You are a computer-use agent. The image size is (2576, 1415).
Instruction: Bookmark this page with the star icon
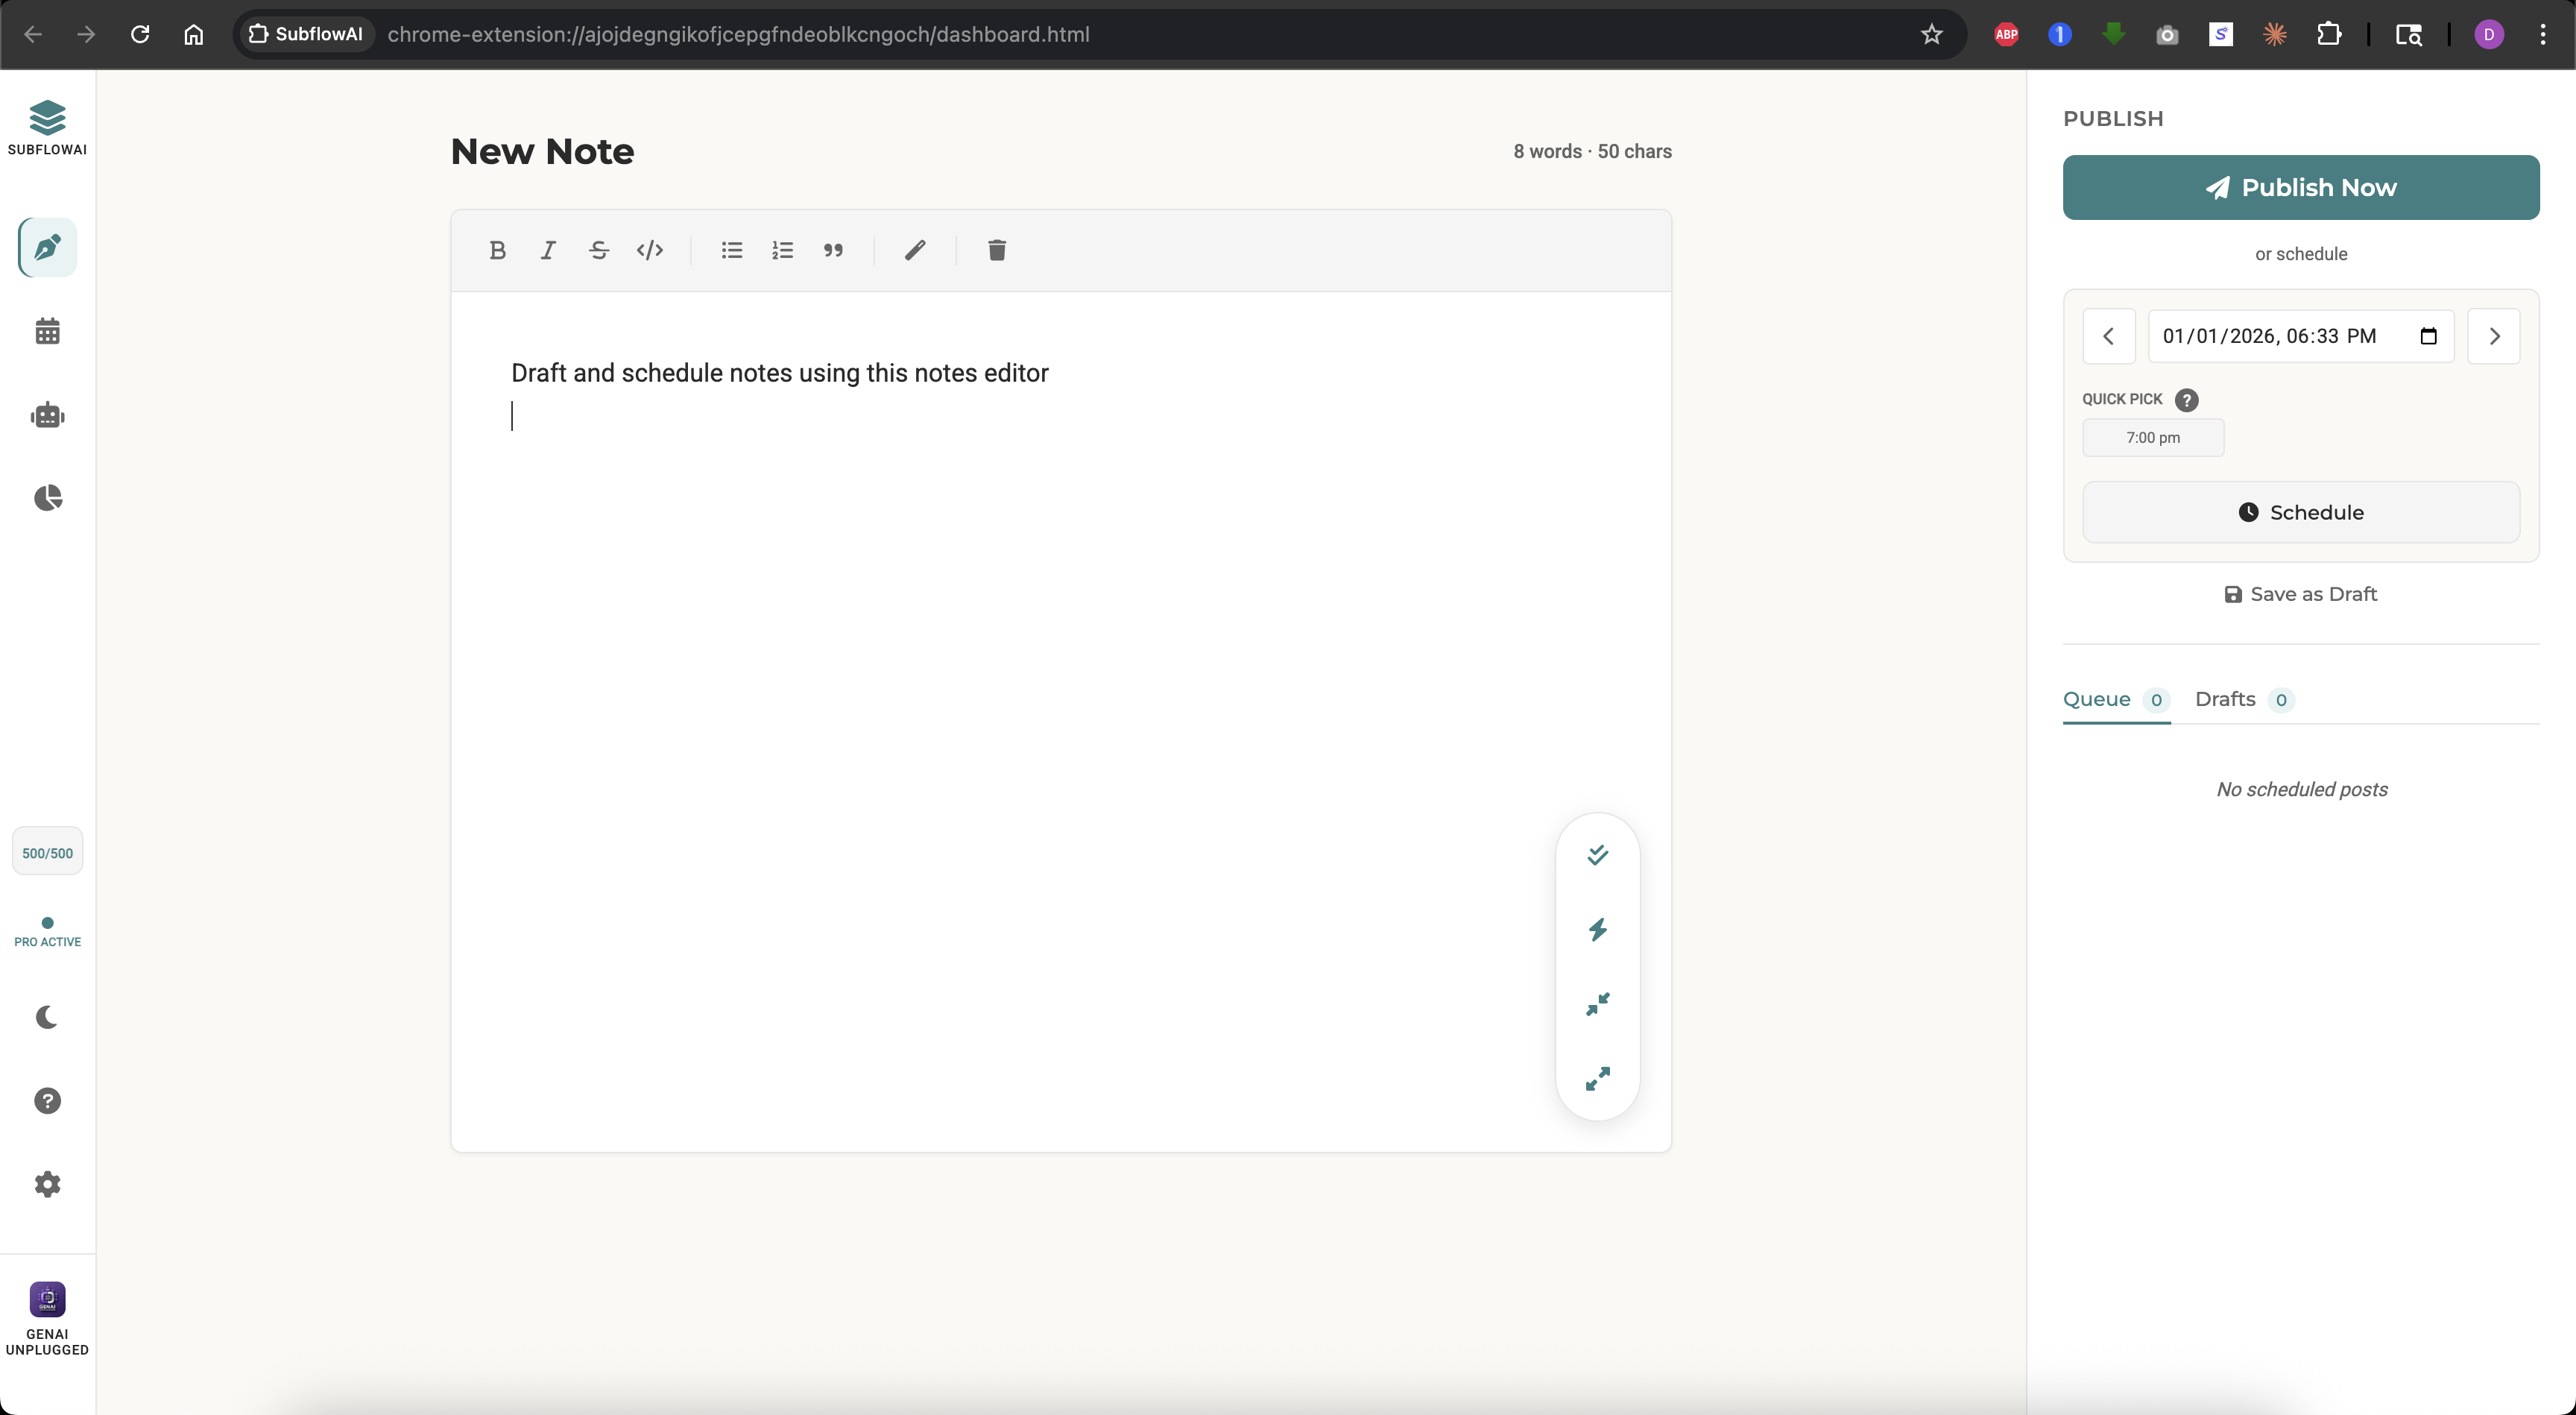pos(1932,34)
